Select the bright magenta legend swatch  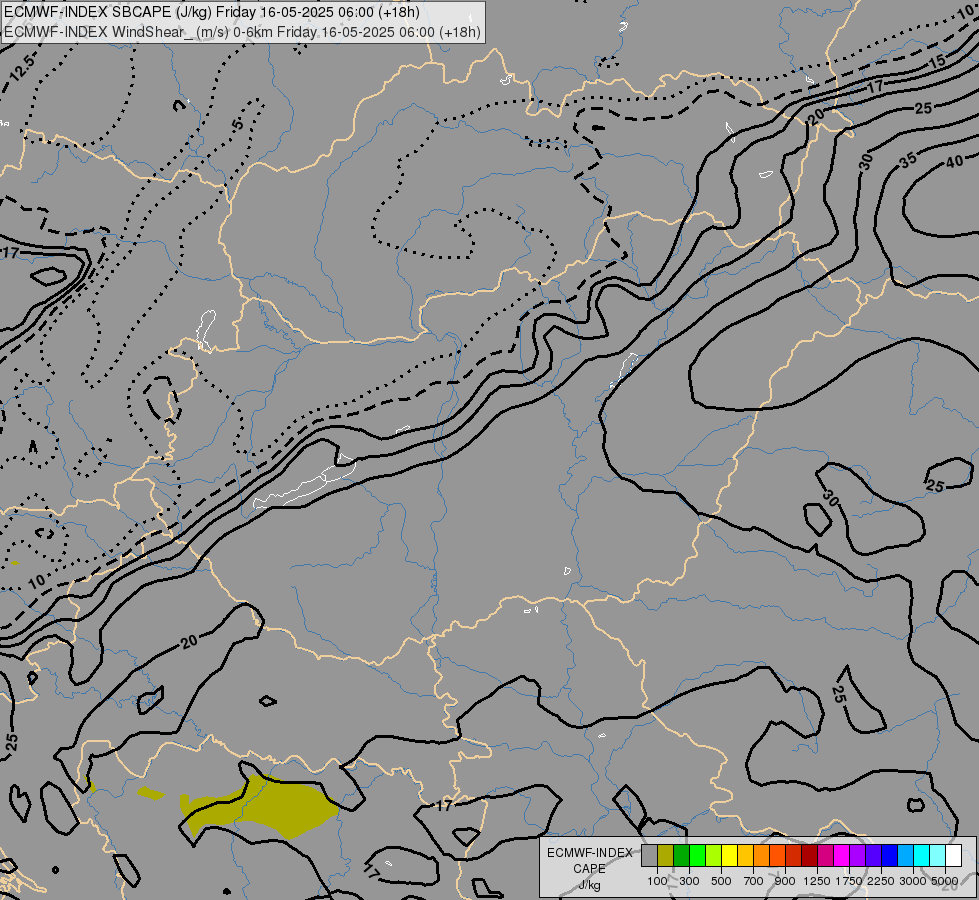pyautogui.click(x=841, y=855)
